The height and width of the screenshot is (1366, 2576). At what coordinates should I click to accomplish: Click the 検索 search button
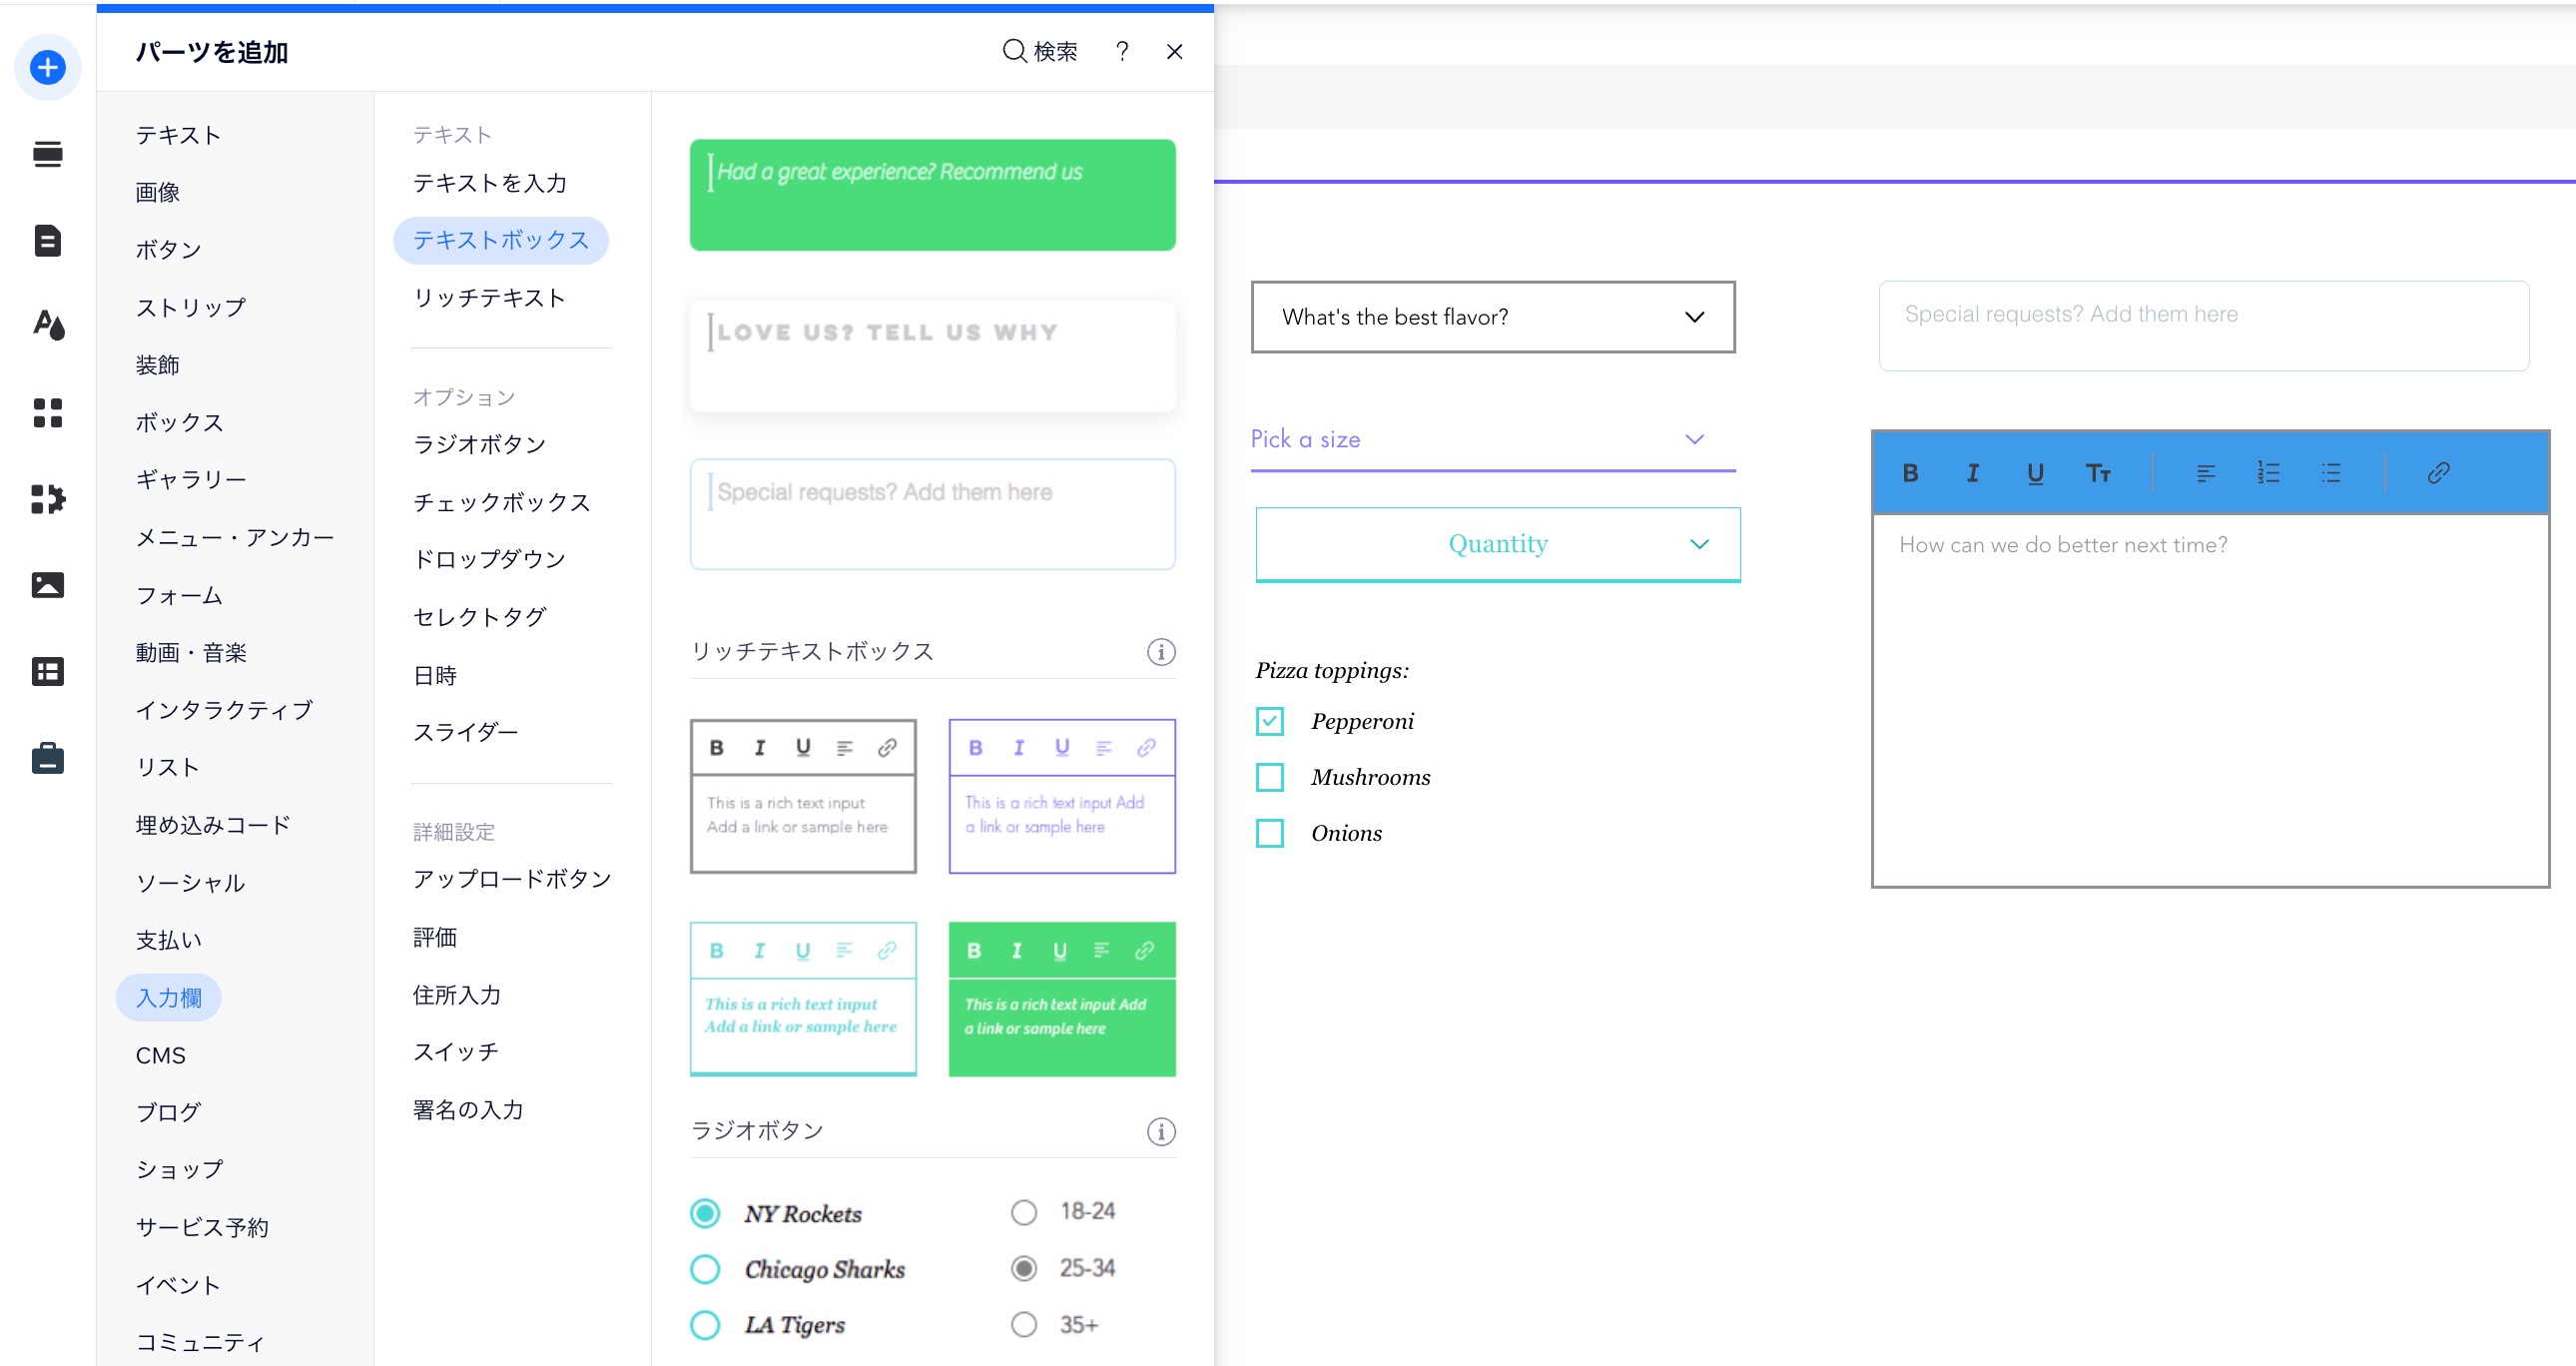pyautogui.click(x=1040, y=51)
